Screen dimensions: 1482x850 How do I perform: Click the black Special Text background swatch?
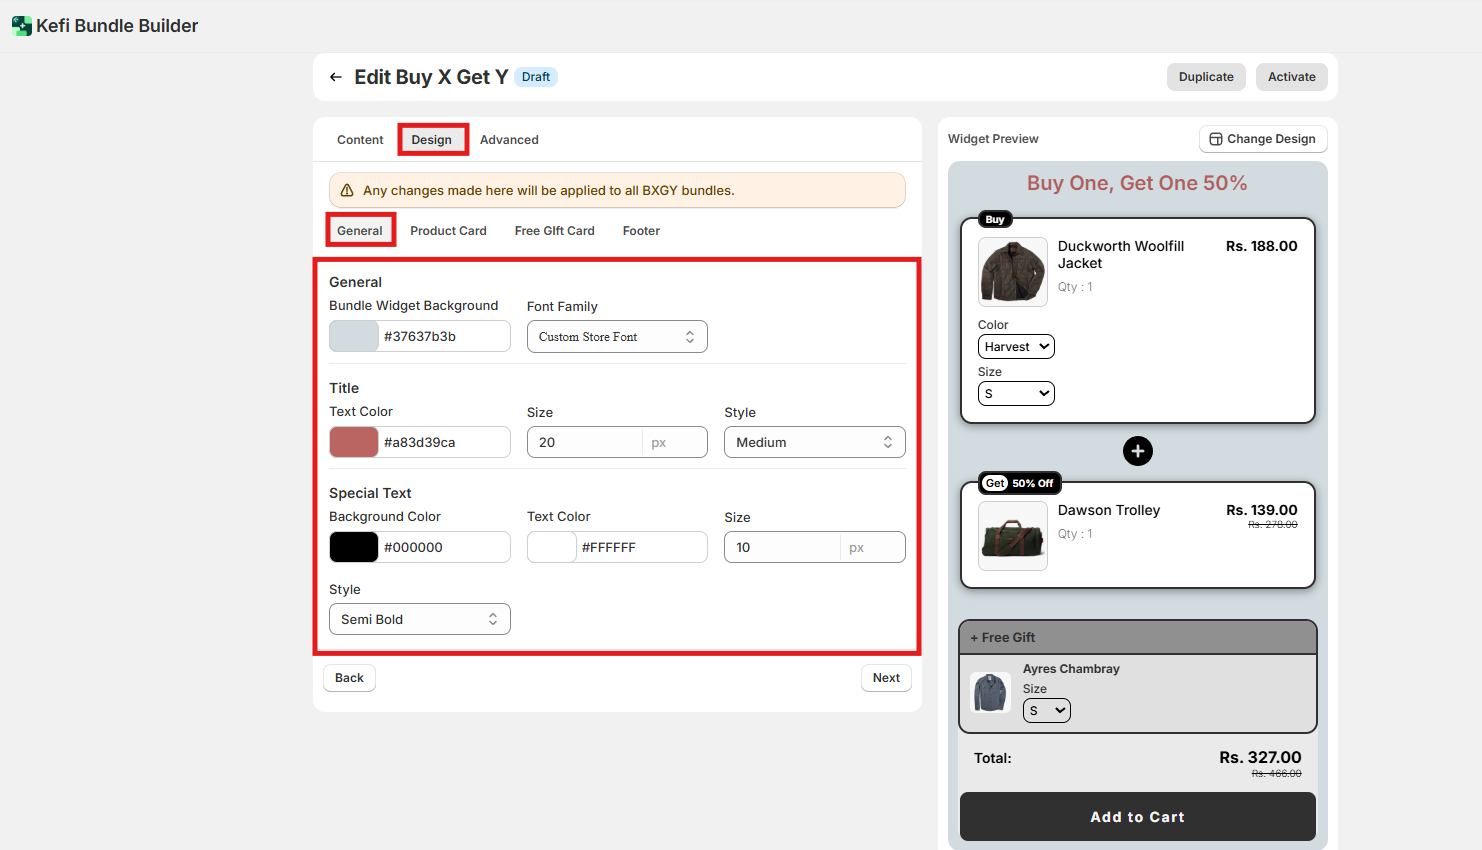[354, 547]
